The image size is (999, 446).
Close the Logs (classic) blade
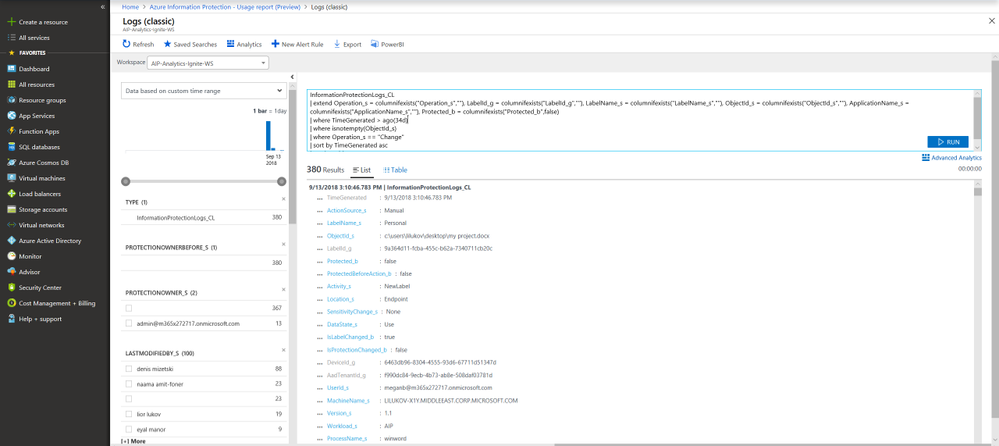point(991,21)
